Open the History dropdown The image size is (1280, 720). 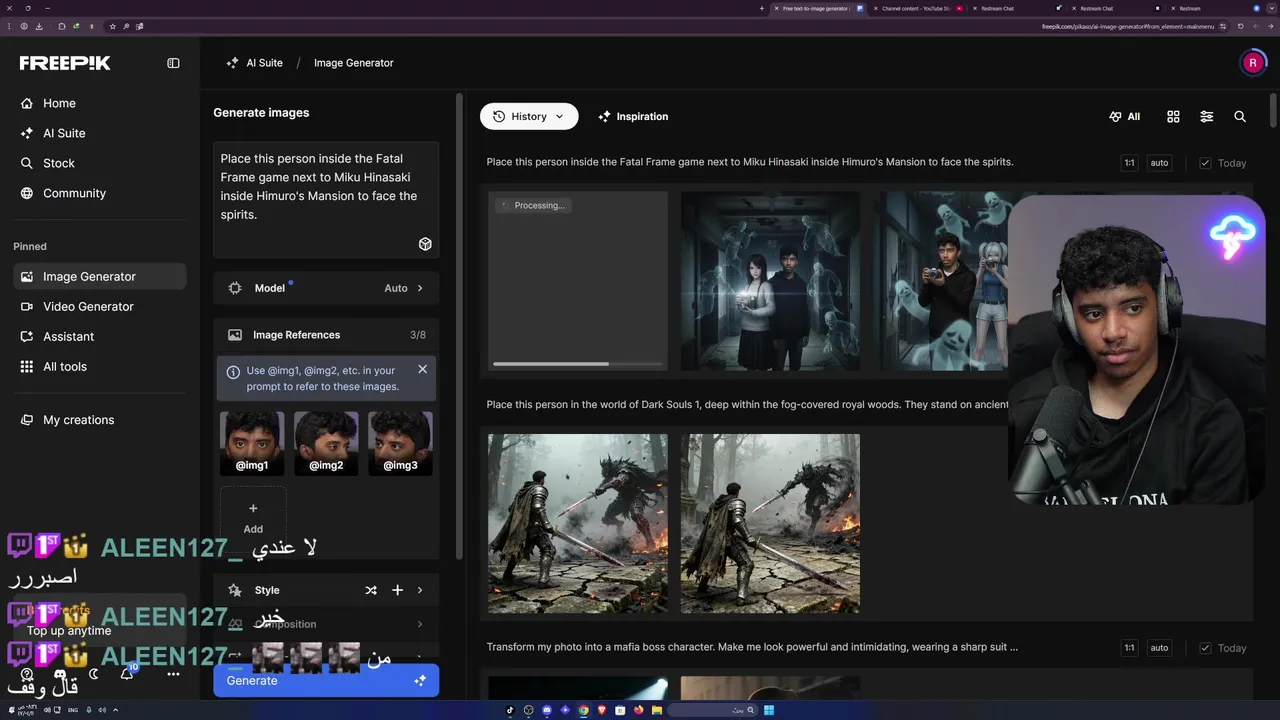click(529, 116)
